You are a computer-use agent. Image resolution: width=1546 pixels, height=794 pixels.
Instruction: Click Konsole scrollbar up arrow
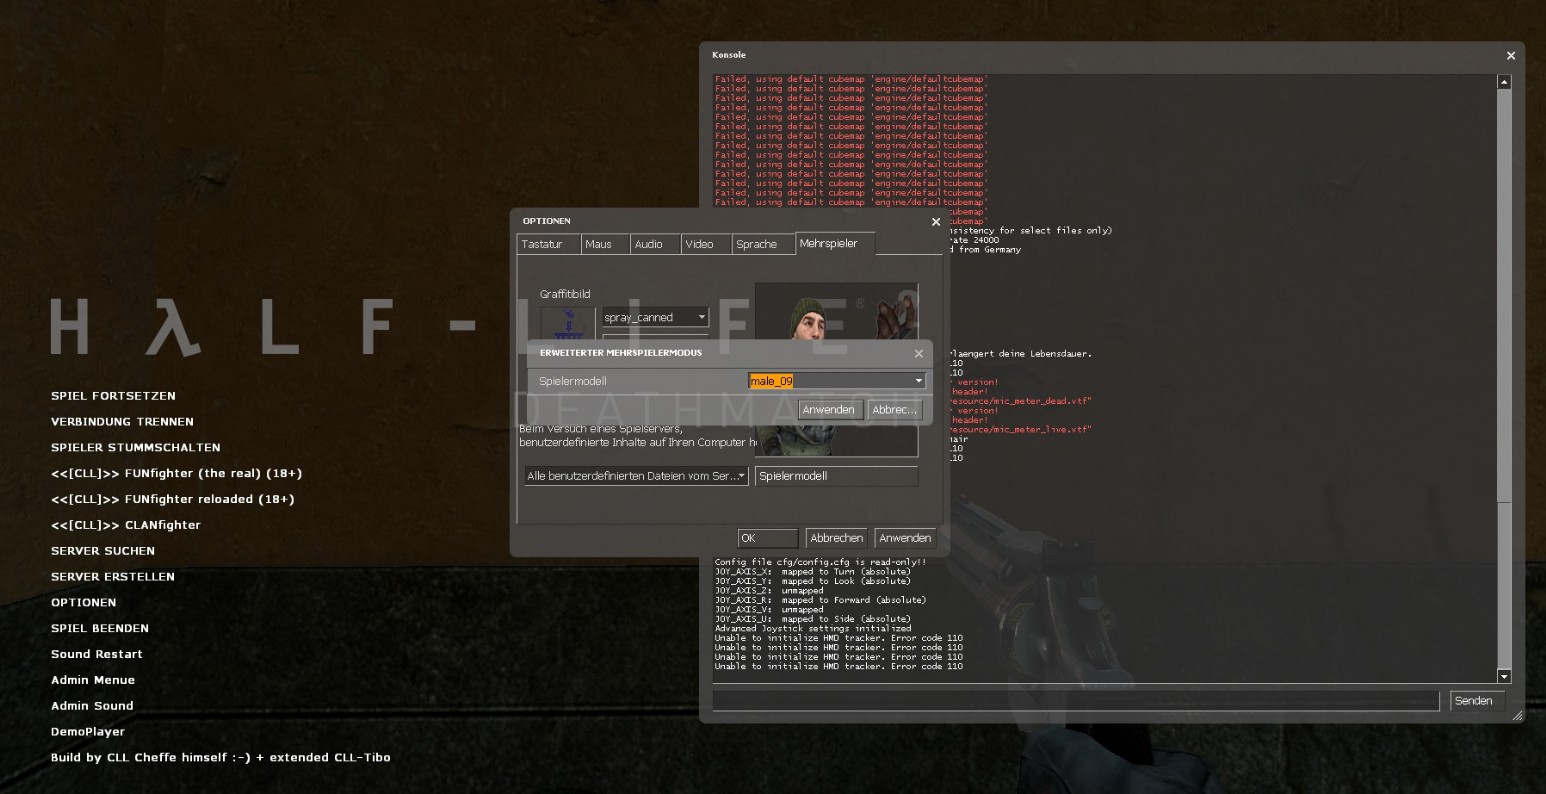point(1504,82)
